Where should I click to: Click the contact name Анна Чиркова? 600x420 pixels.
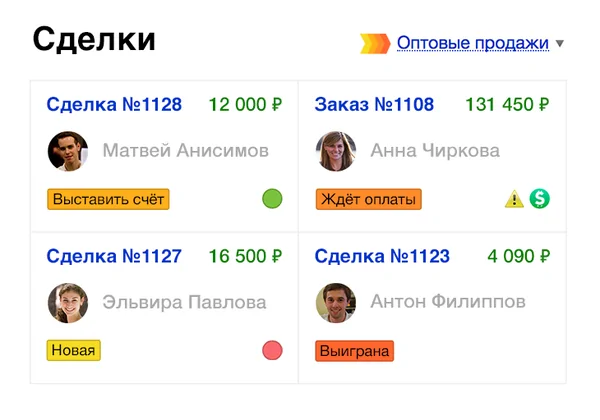tap(435, 151)
